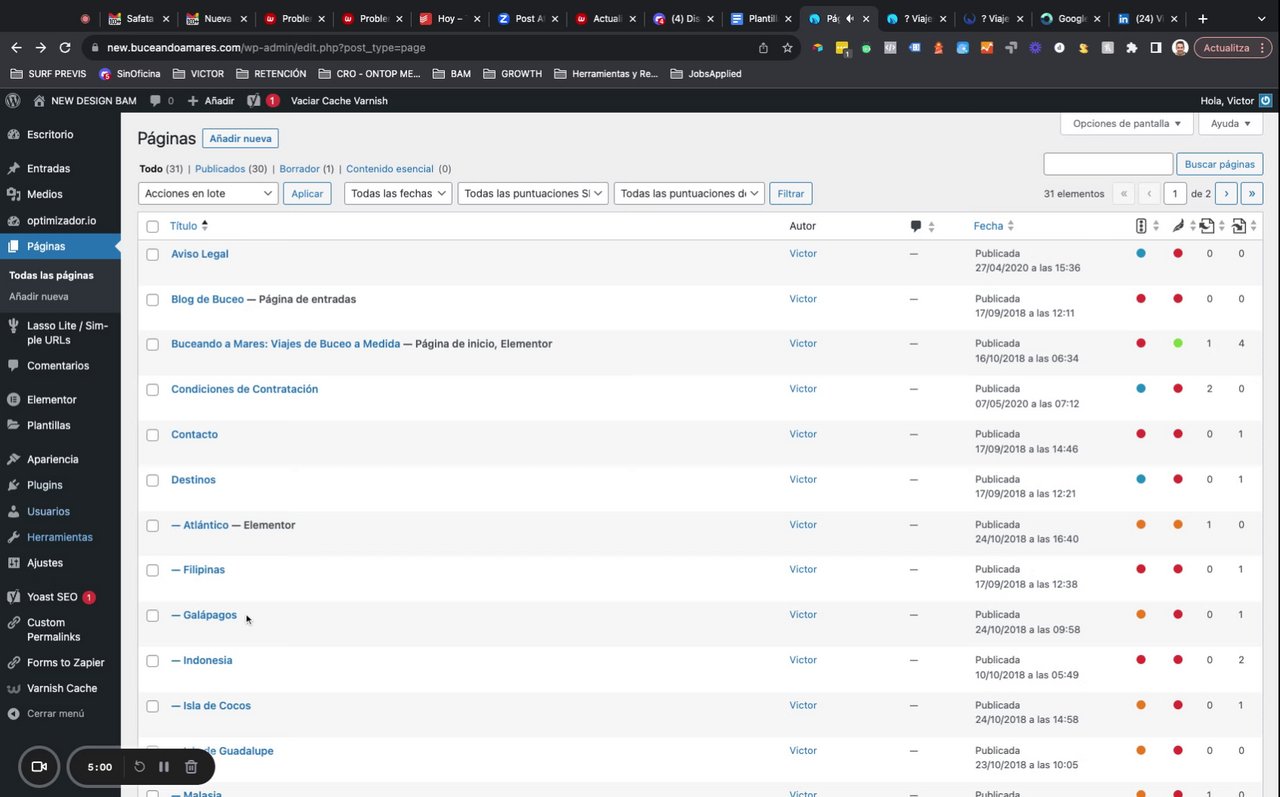Check the Filipinas row checkbox
The image size is (1280, 797).
(153, 571)
